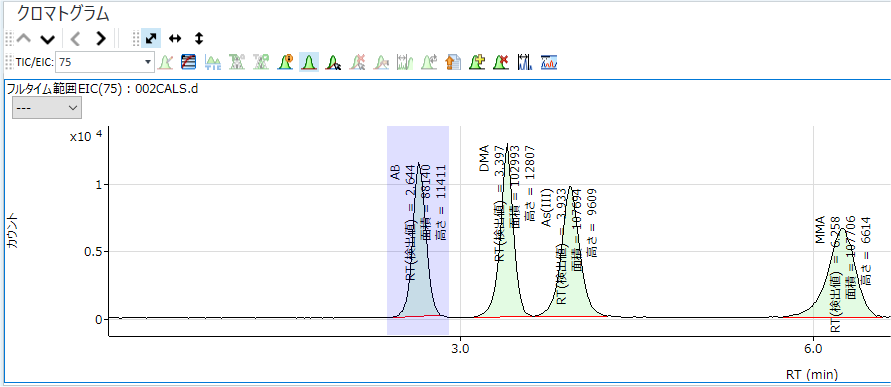This screenshot has height=387, width=891.
Task: Click the AB peak highlighted region
Action: pyautogui.click(x=418, y=230)
